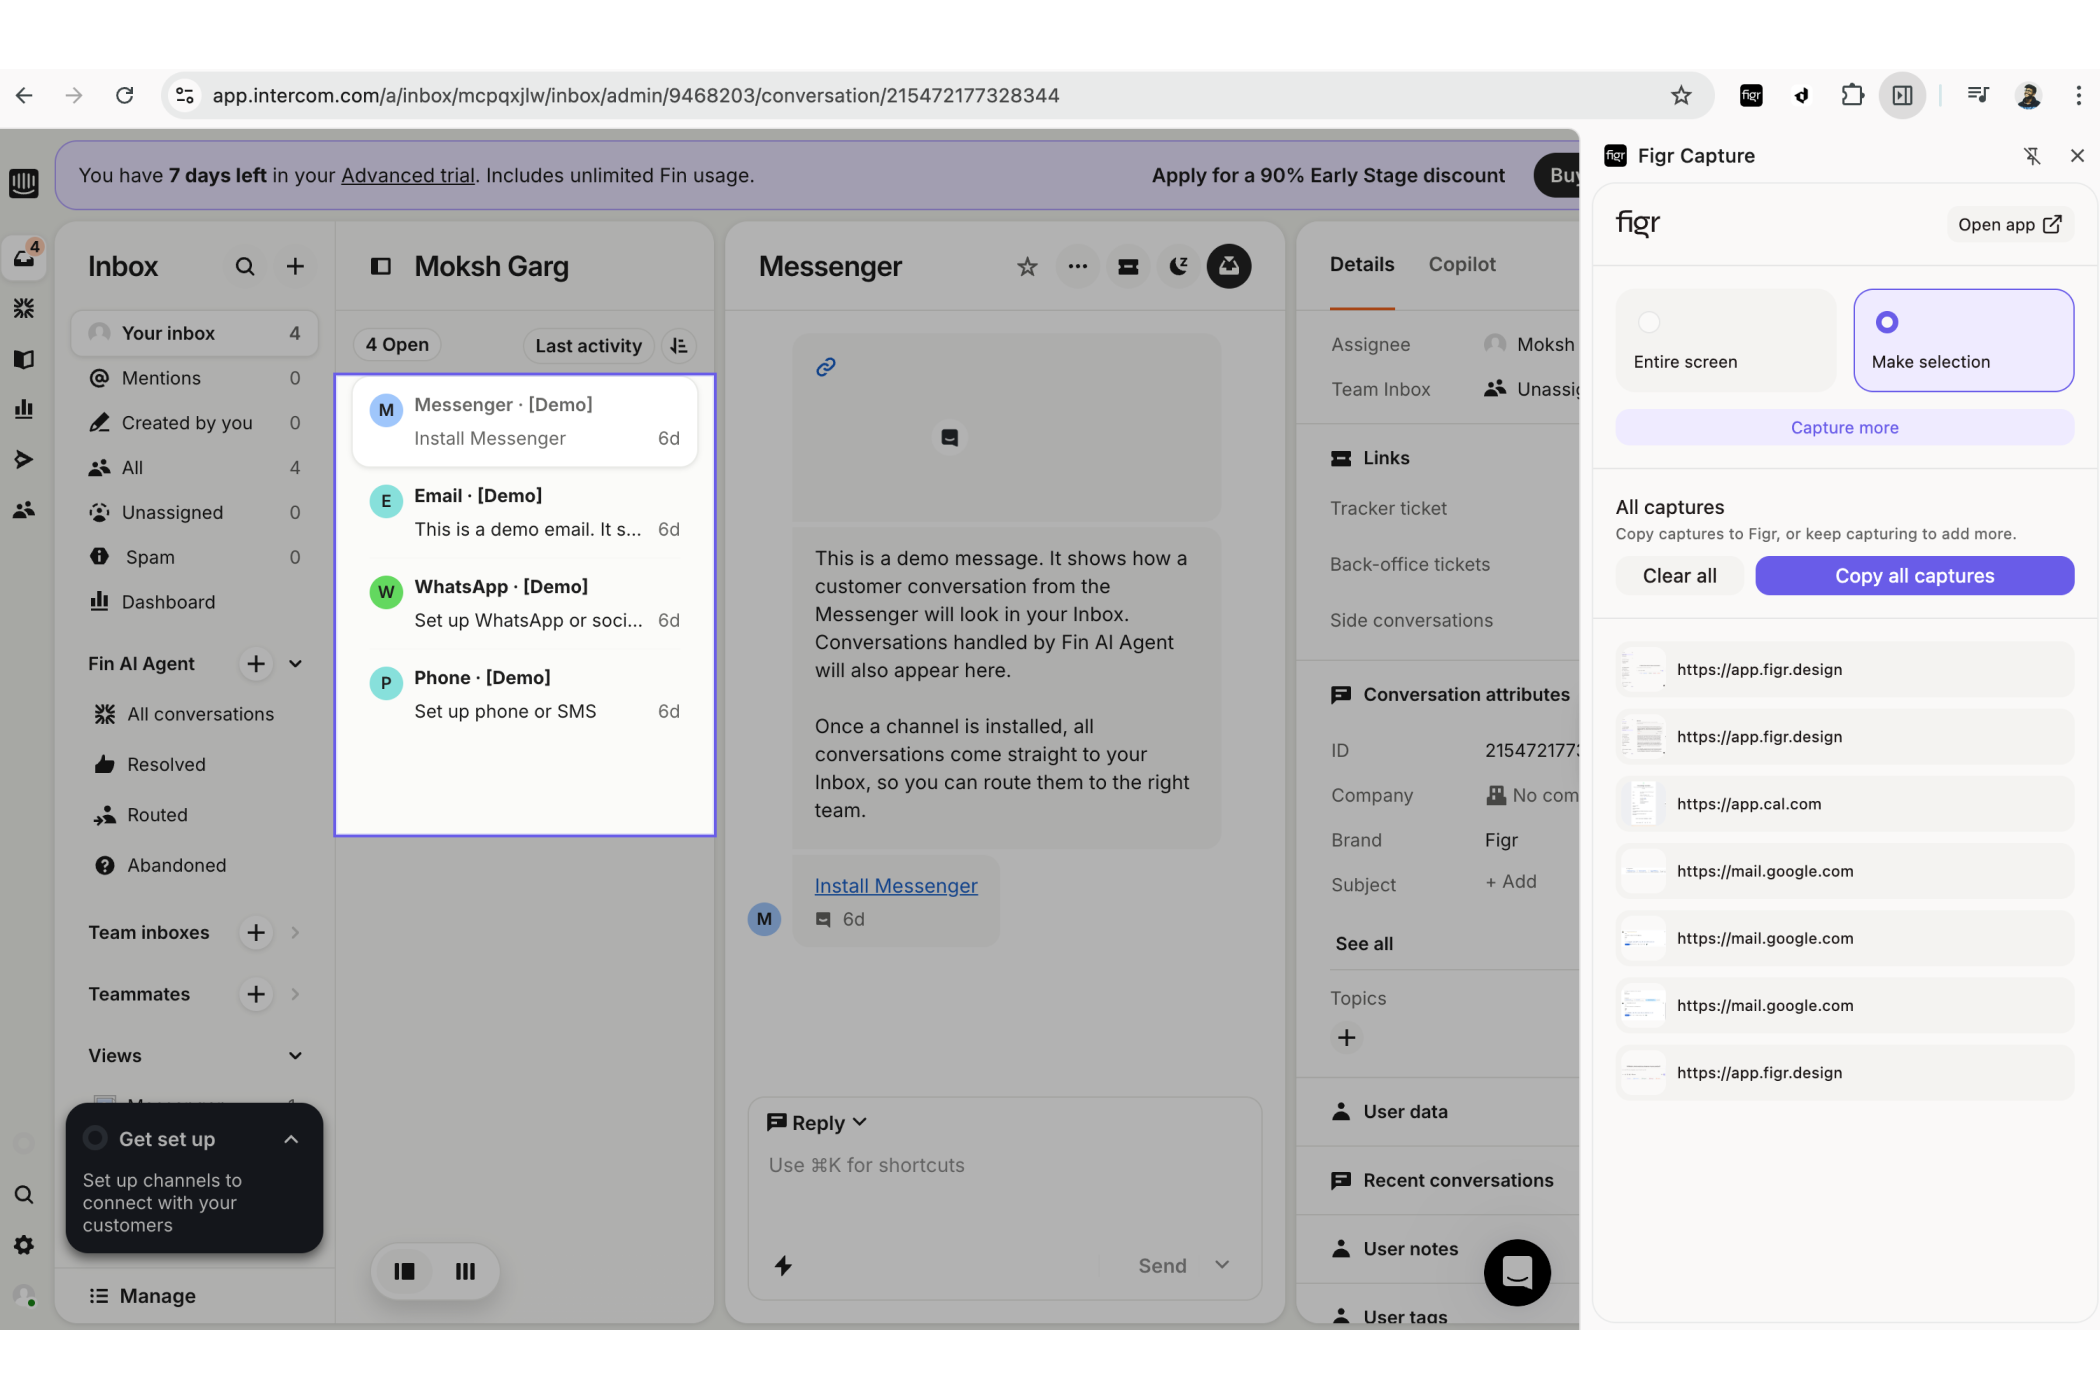Viewport: 2100px width, 1400px height.
Task: Open Settings gear in sidebar
Action: [24, 1245]
